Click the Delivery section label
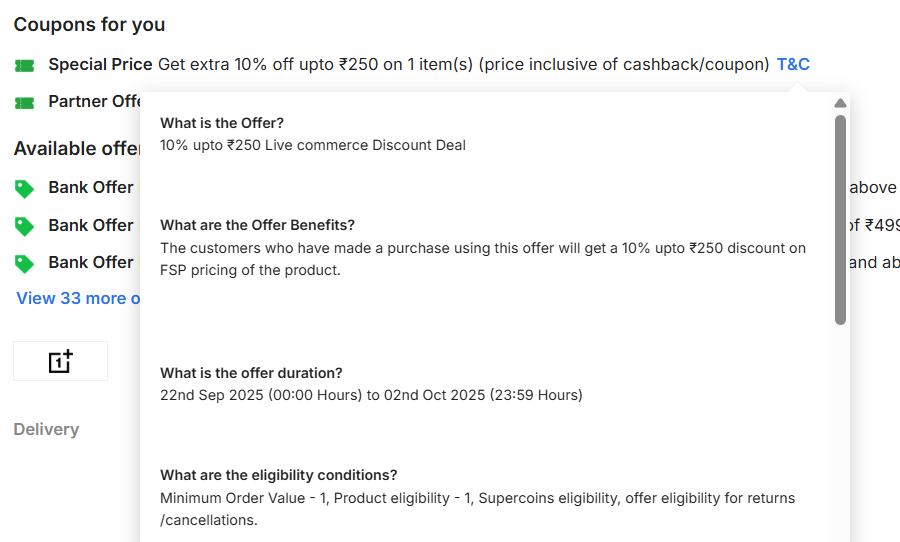 pos(46,429)
